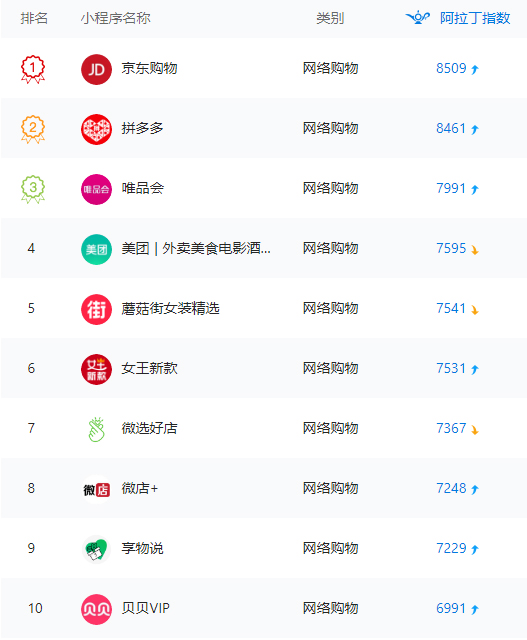The width and height of the screenshot is (527, 640).
Task: Click the Aladdin lamp icon in header
Action: (x=418, y=18)
